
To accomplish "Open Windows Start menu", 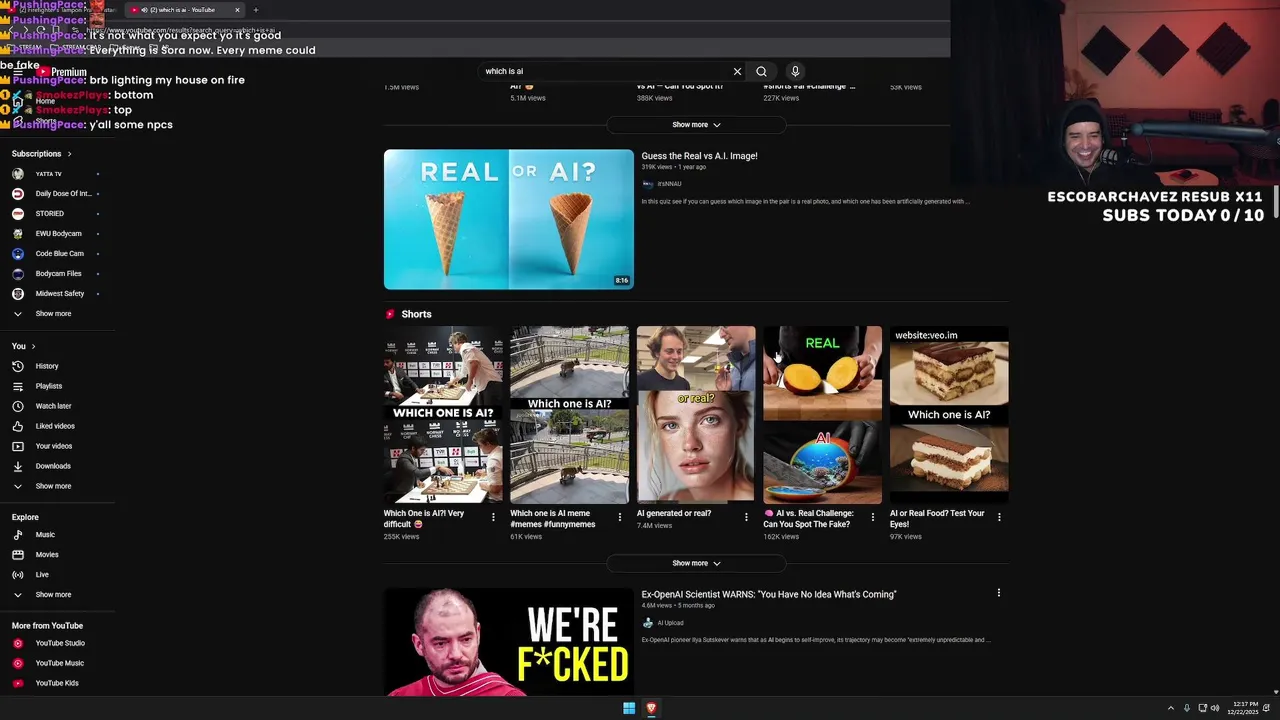I will 629,708.
